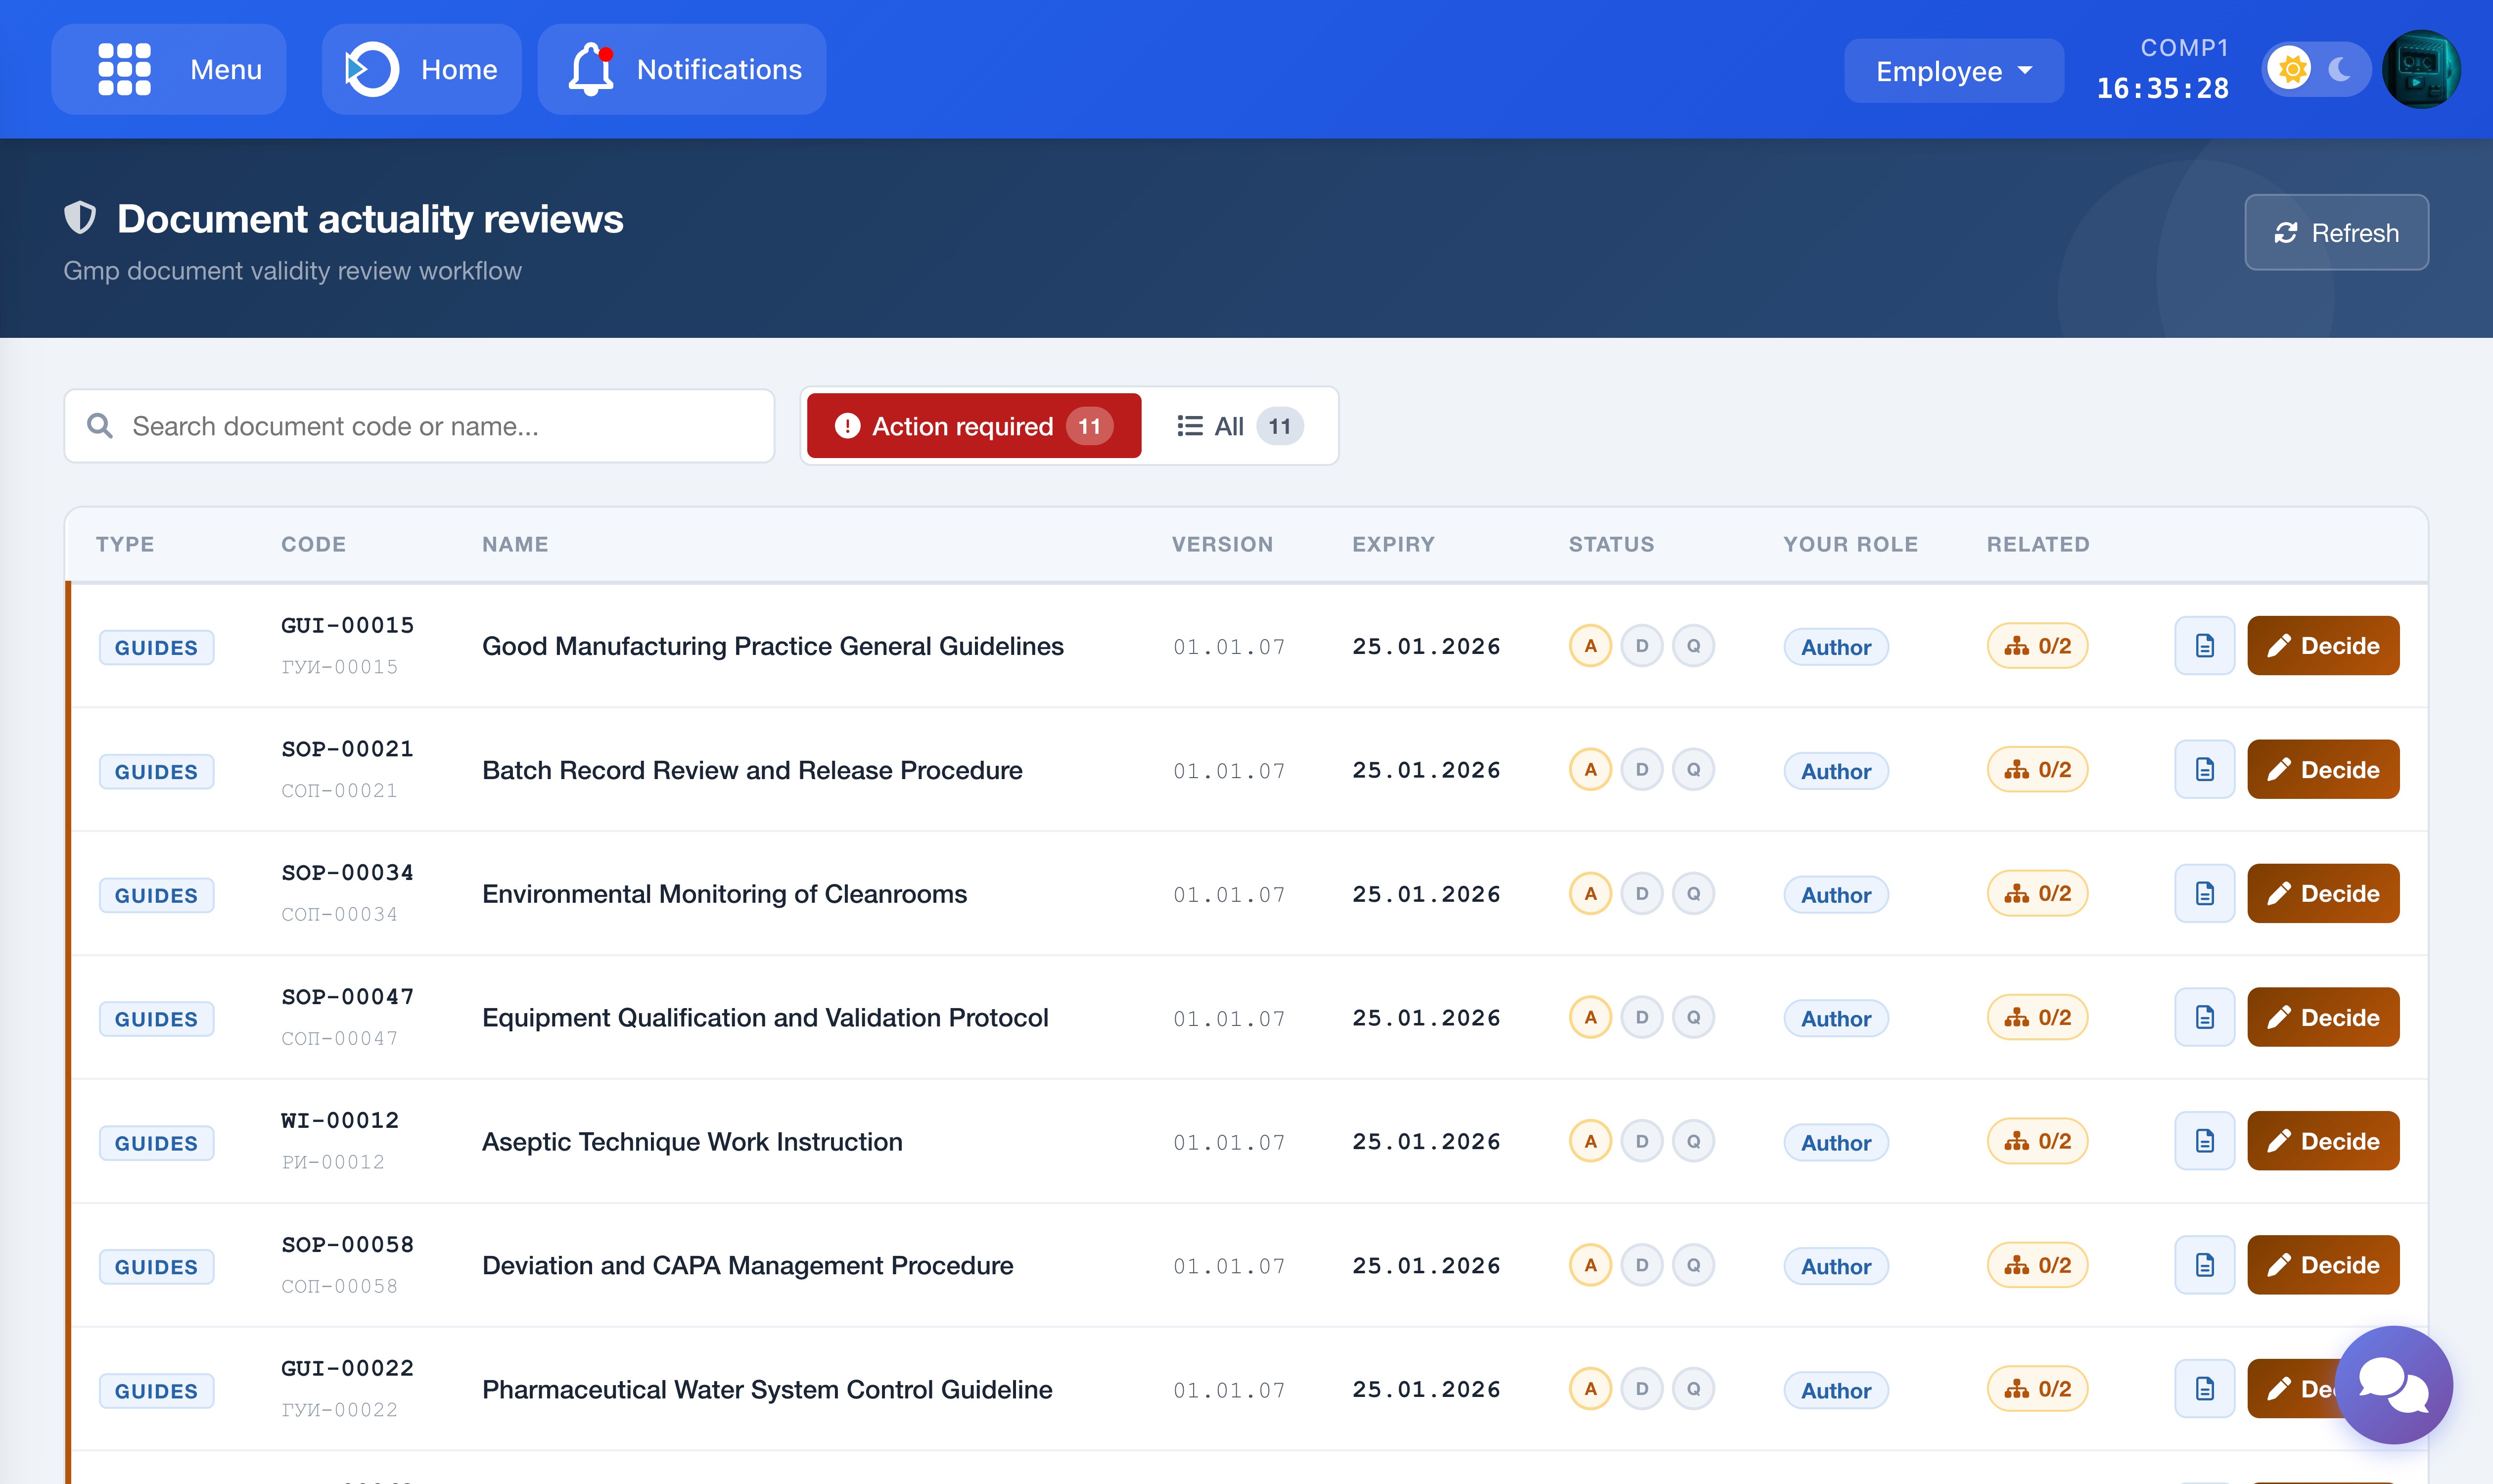Select the Action required filter tab

click(x=973, y=426)
